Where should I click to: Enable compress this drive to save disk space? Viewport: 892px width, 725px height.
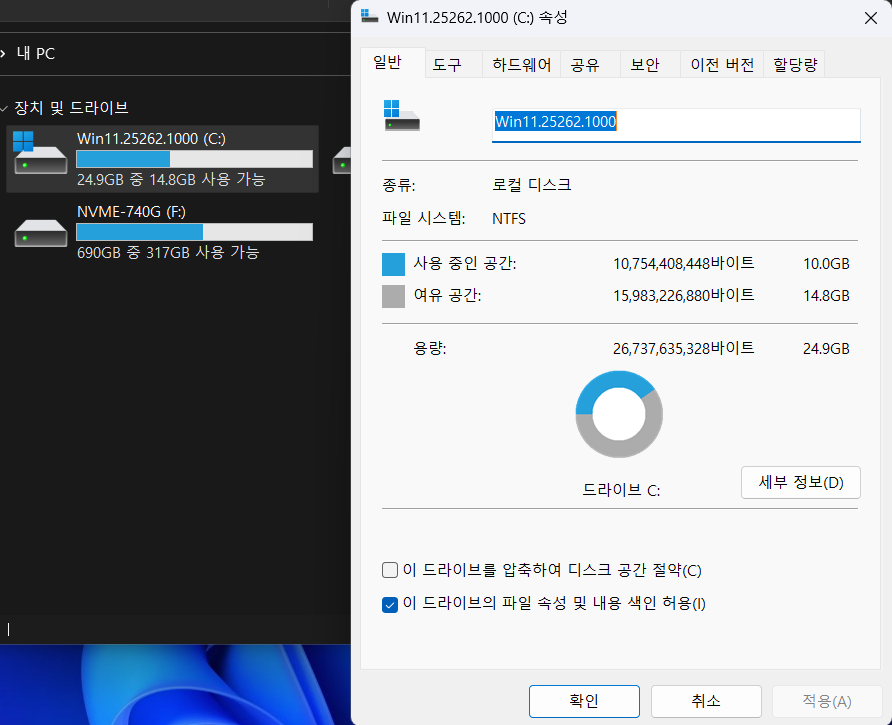[390, 570]
